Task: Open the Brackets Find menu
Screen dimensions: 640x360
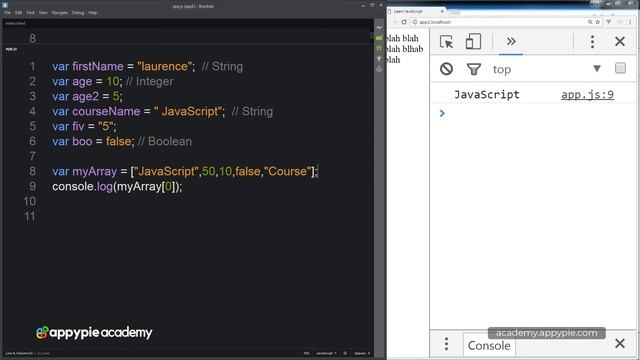Action: click(31, 13)
